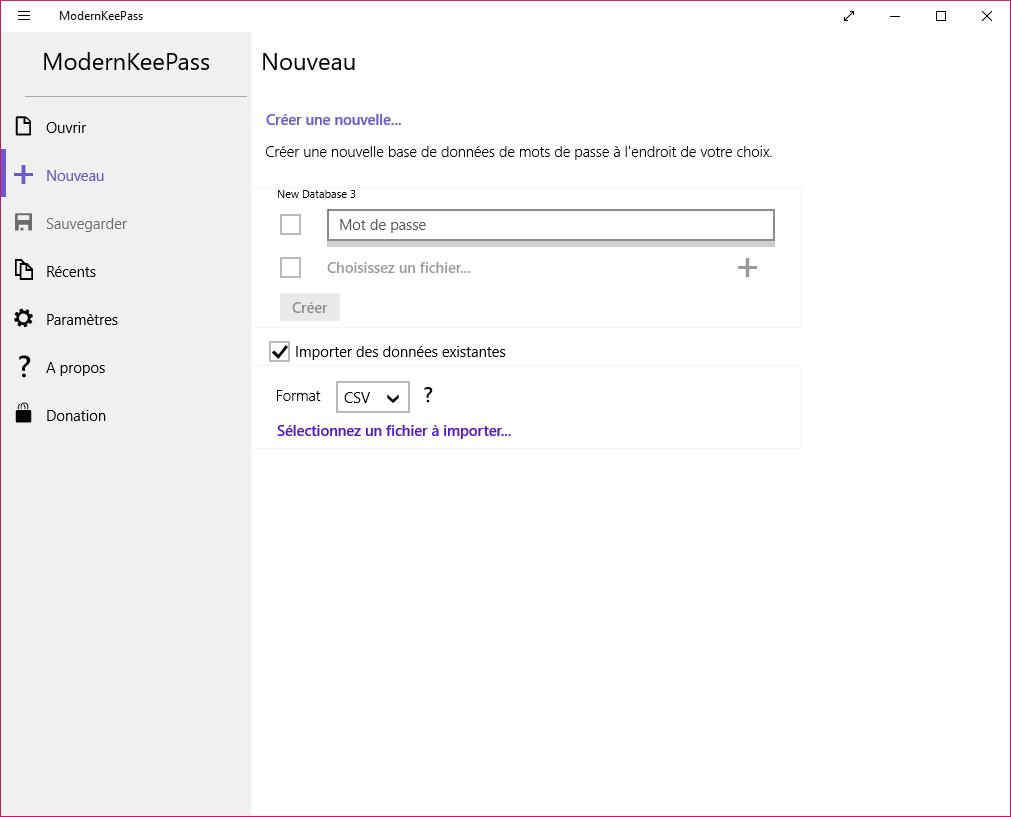Click the Paramètres gear icon

click(x=24, y=319)
